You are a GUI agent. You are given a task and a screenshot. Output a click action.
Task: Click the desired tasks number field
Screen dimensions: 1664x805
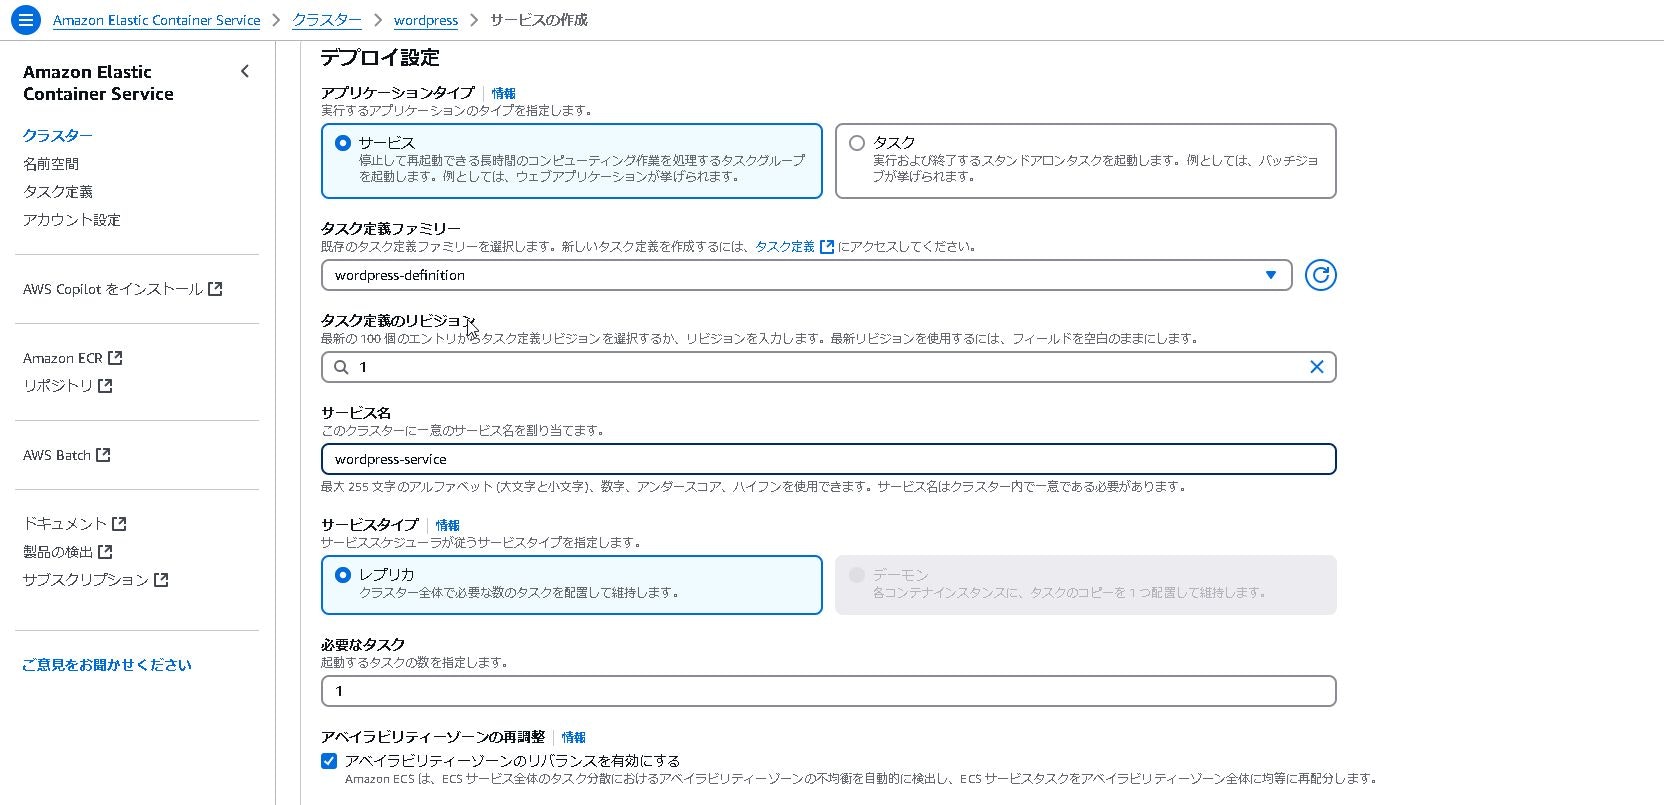tap(828, 691)
